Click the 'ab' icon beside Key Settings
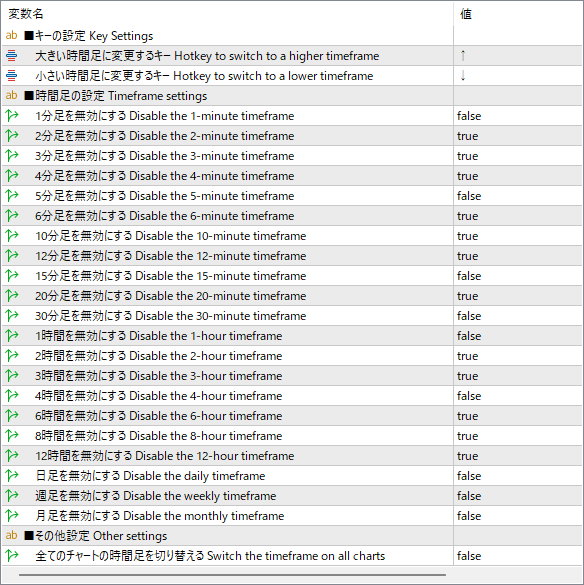 point(12,35)
